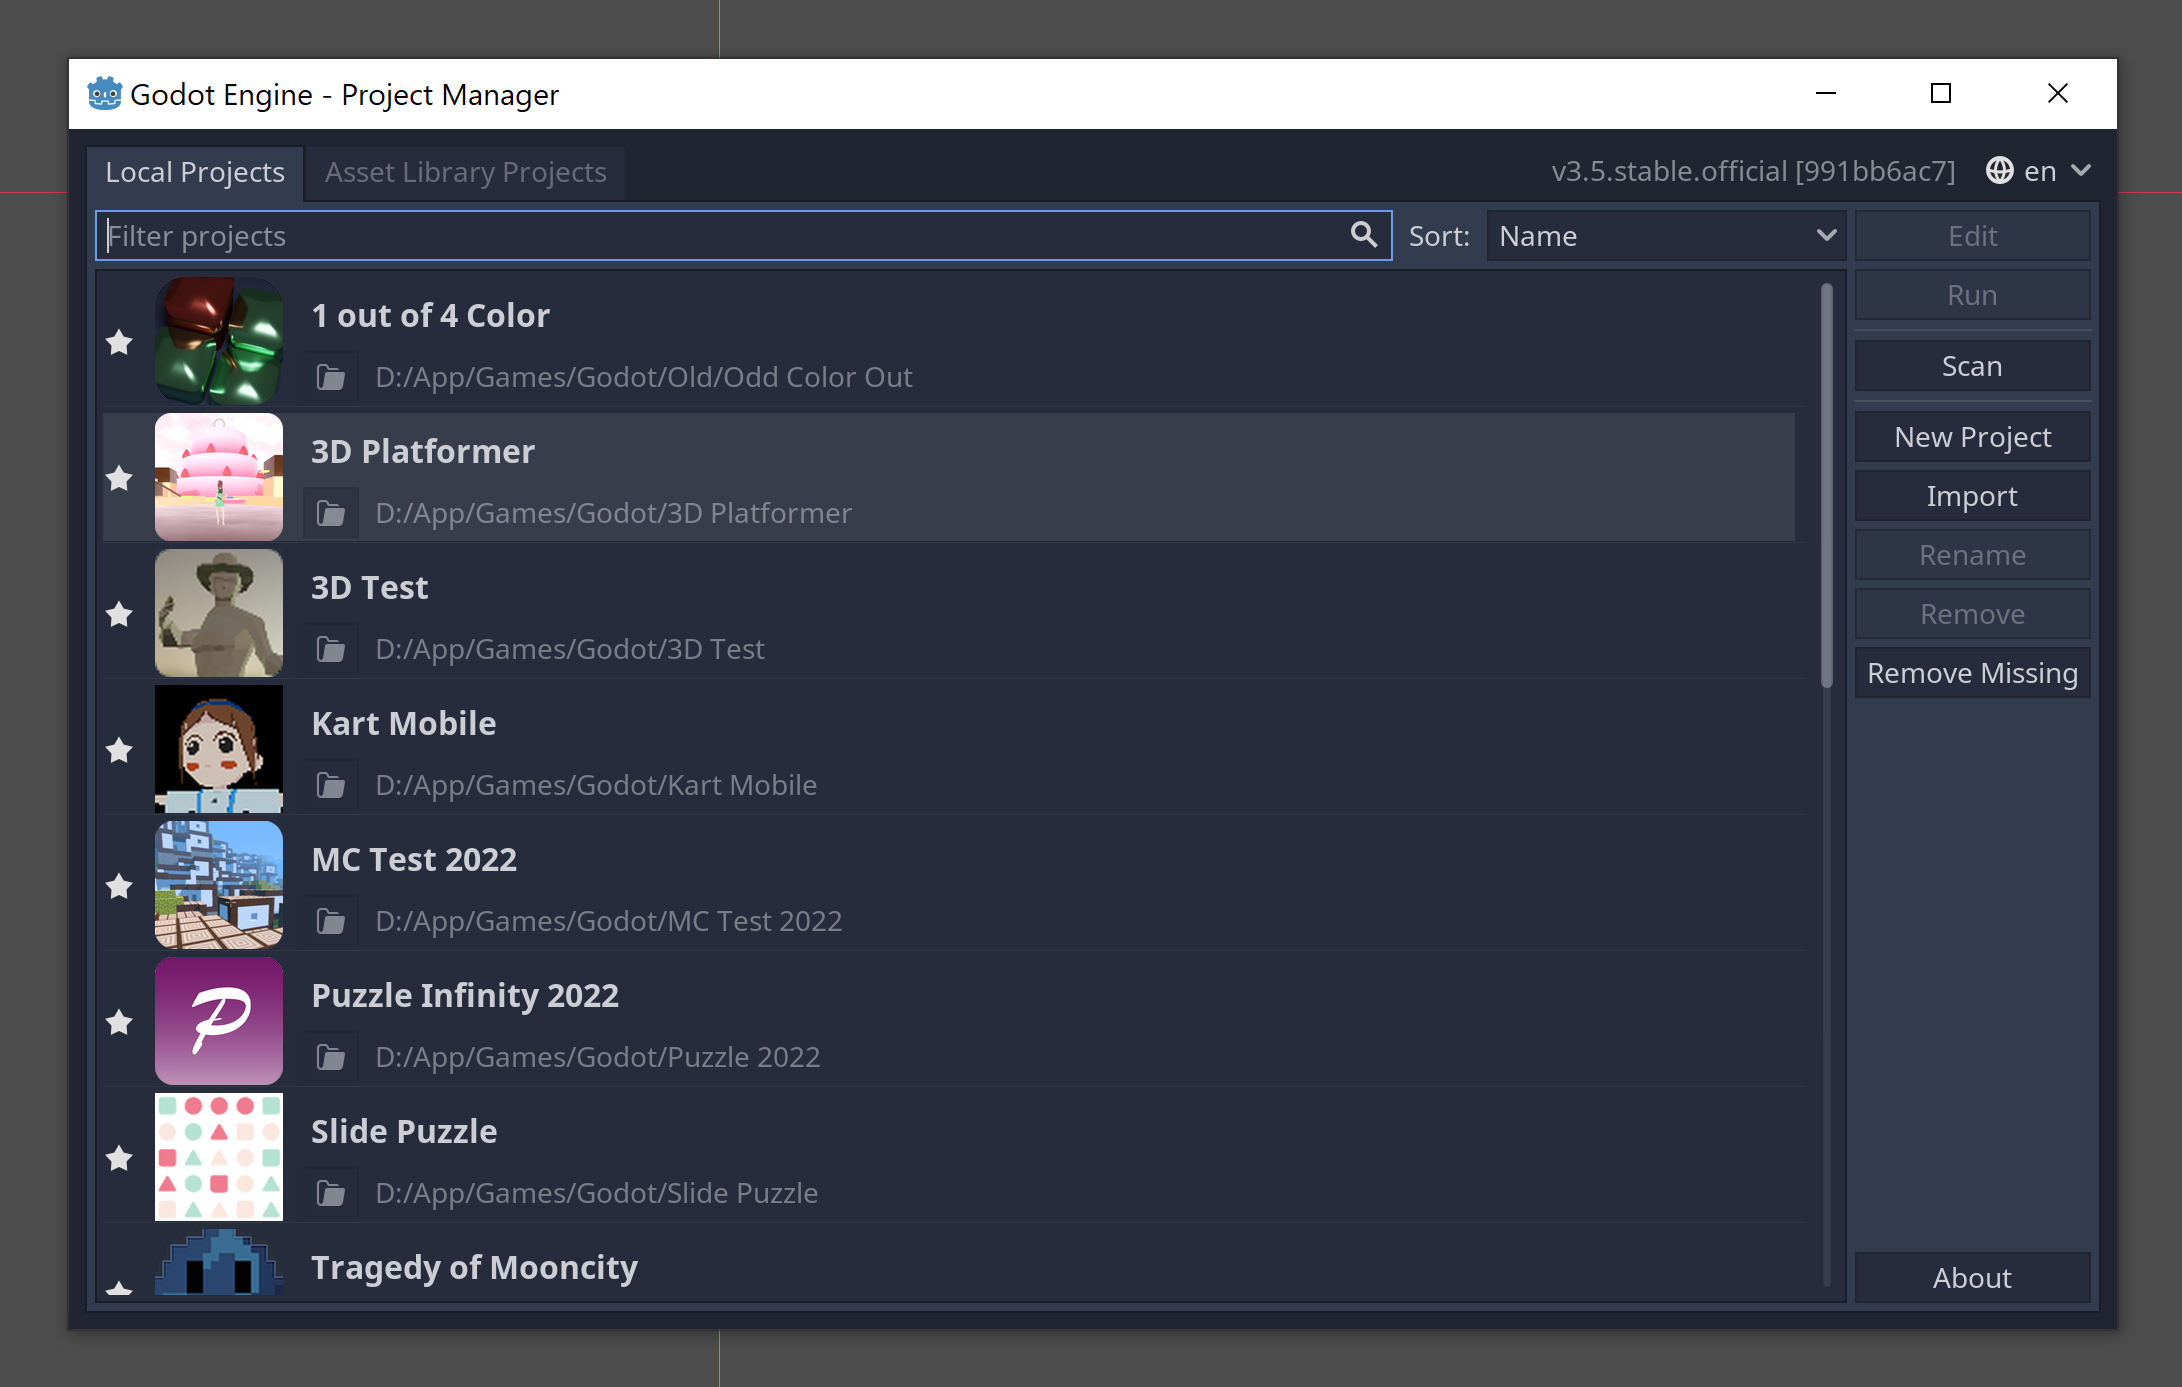Browse Kart Mobile project folder

tap(331, 785)
